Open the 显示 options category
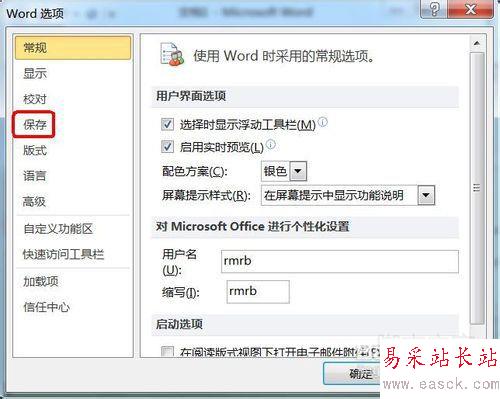The width and height of the screenshot is (500, 399). pos(35,73)
